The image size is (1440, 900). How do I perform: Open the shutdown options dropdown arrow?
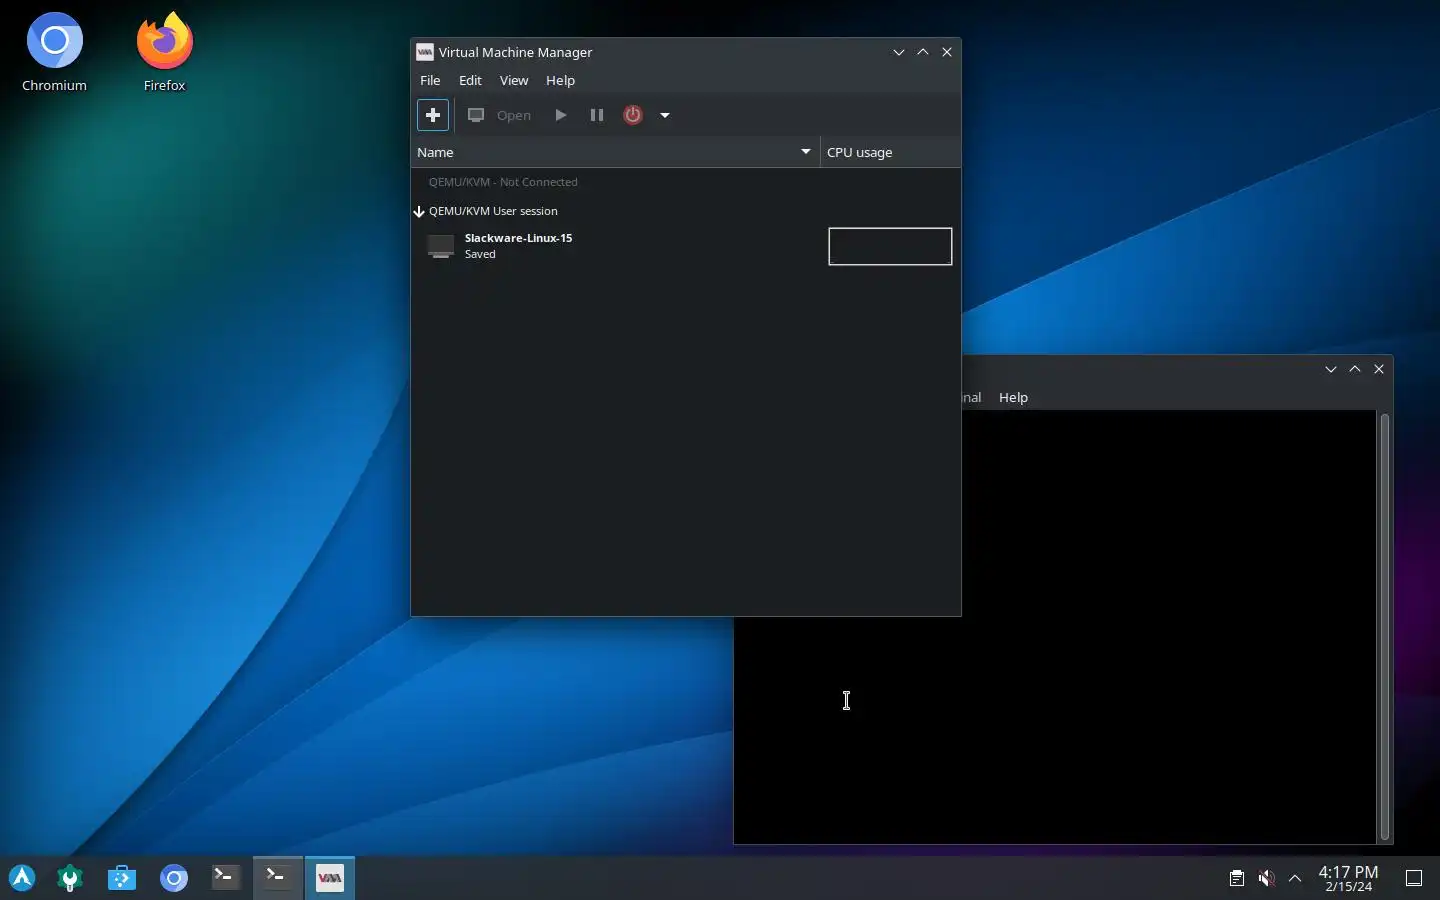coord(665,115)
